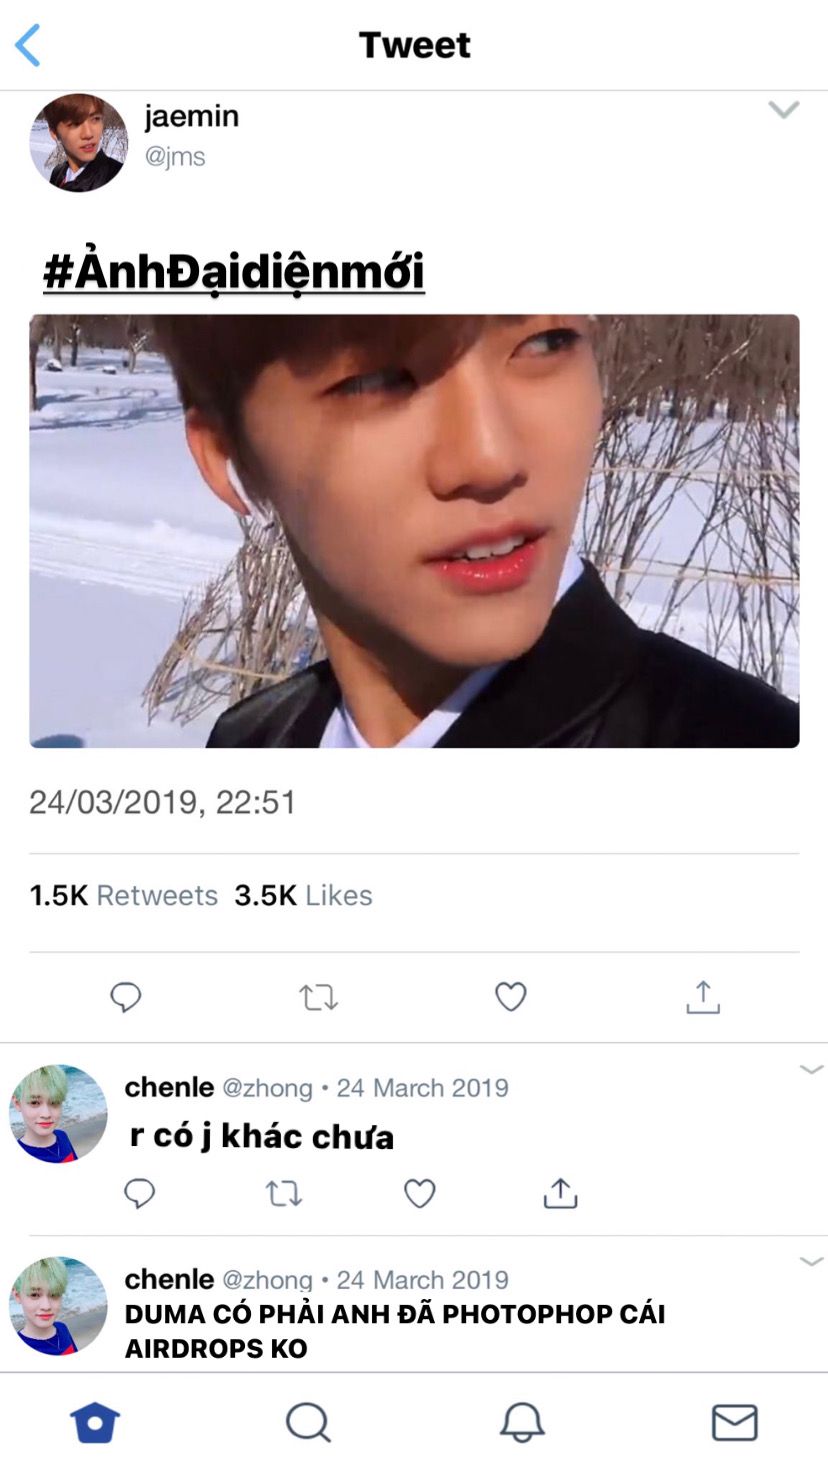Screen dimensions: 828x1472
Task: View the 1.5K Retweets list
Action: [x=123, y=895]
